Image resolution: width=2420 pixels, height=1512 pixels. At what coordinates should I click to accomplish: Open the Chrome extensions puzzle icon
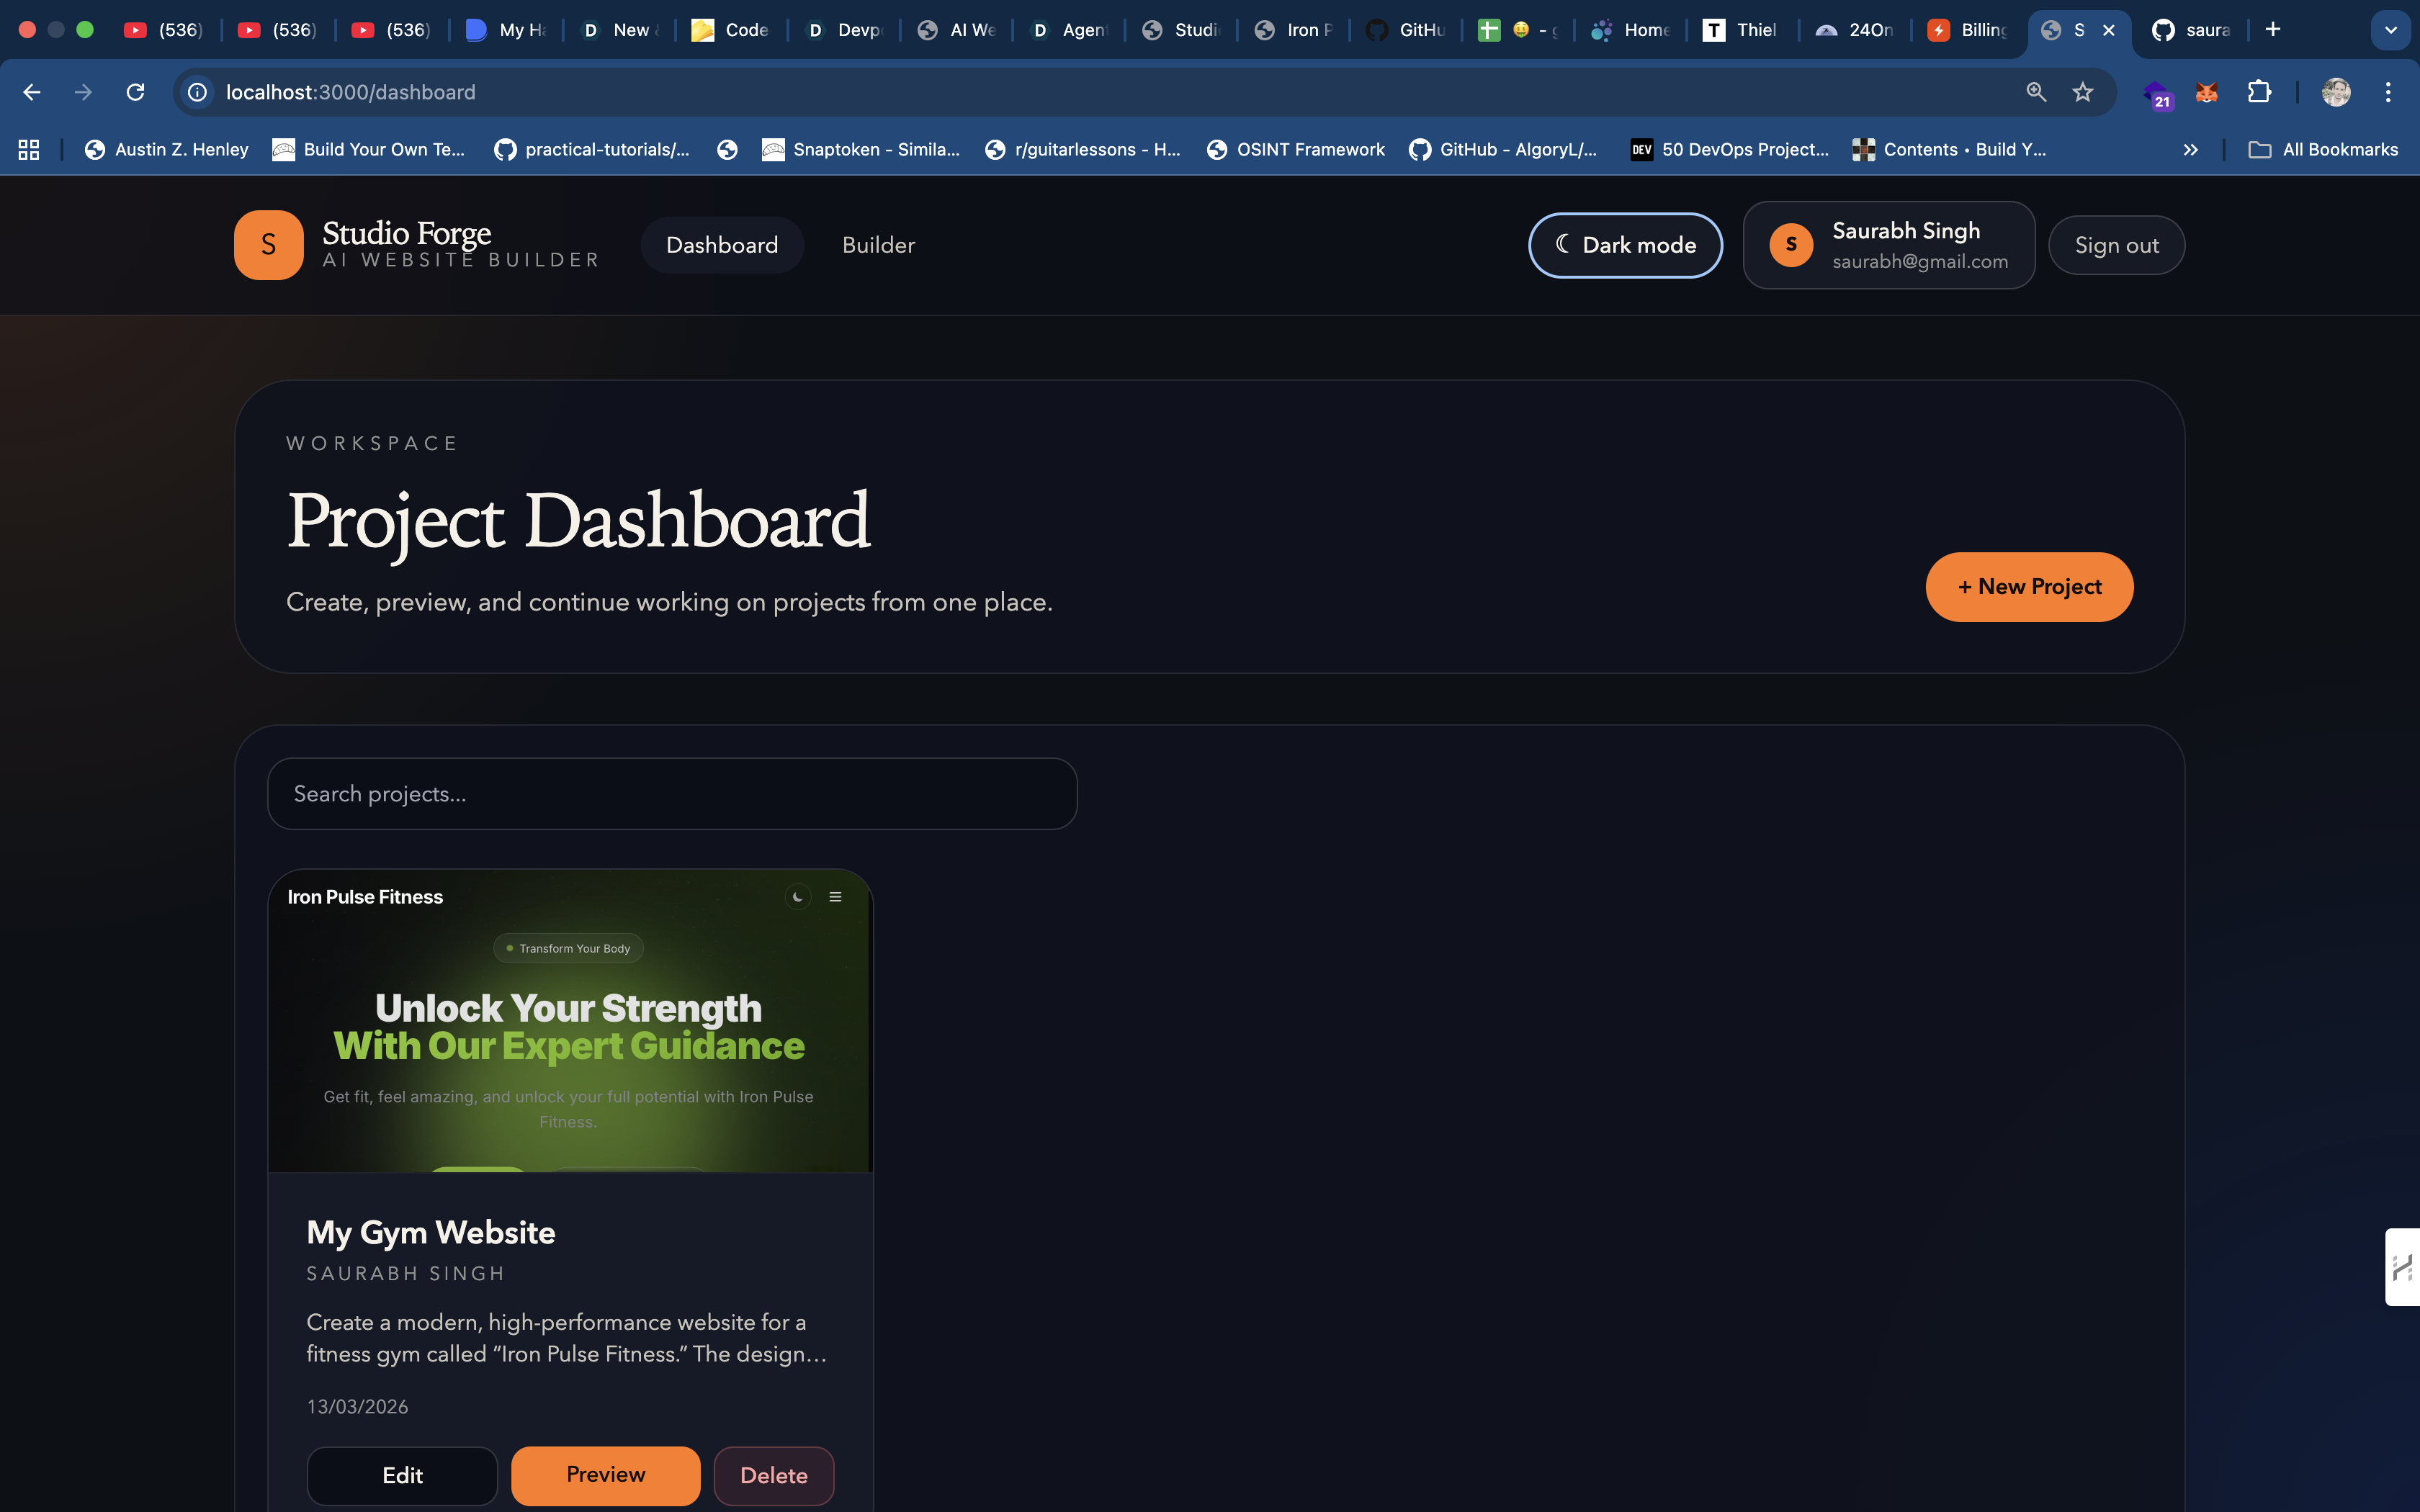[x=2259, y=92]
